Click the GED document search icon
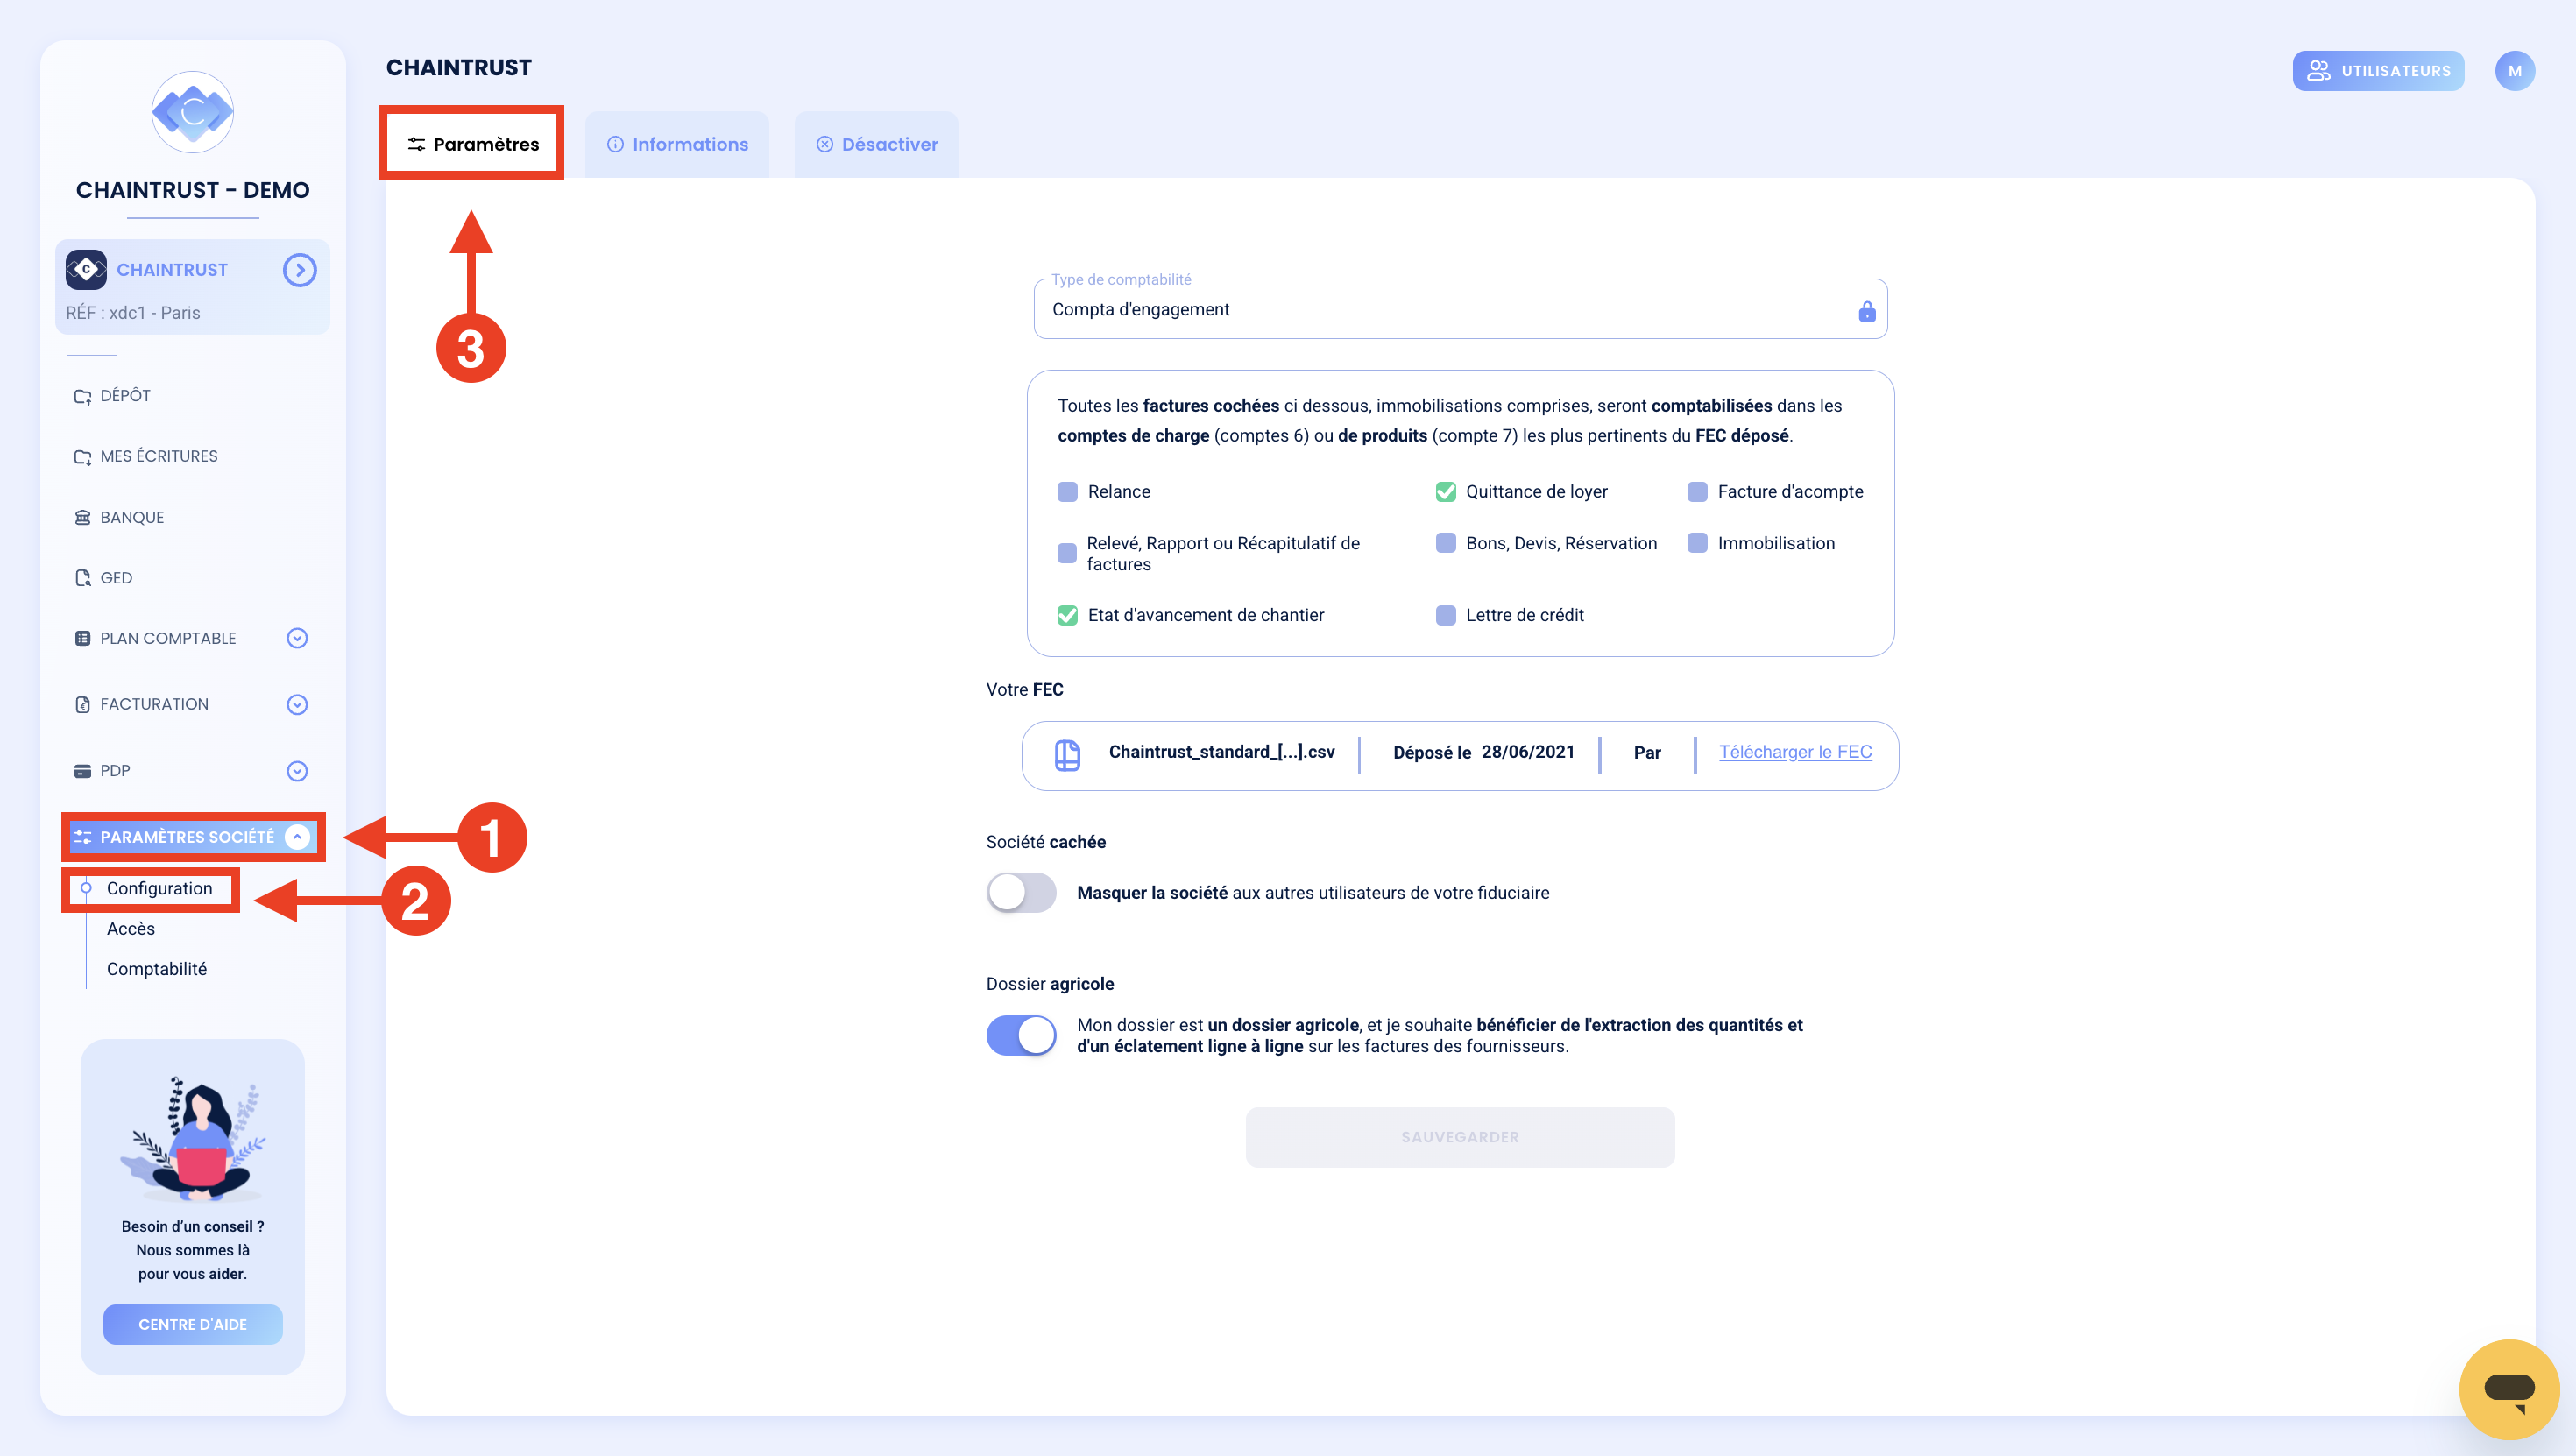 coord(83,578)
